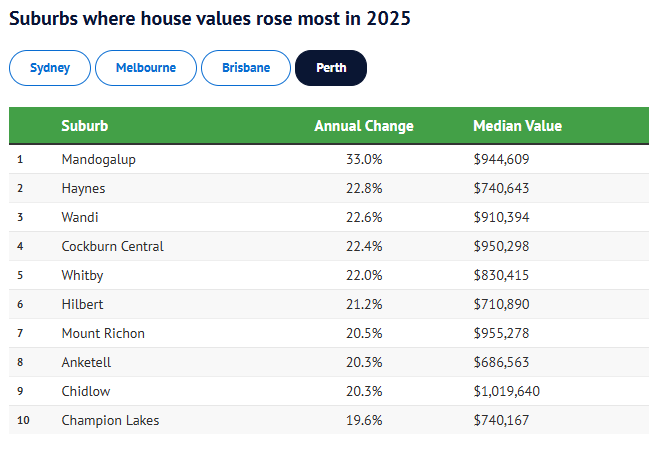Click Mount Richon in the list

pyautogui.click(x=102, y=333)
